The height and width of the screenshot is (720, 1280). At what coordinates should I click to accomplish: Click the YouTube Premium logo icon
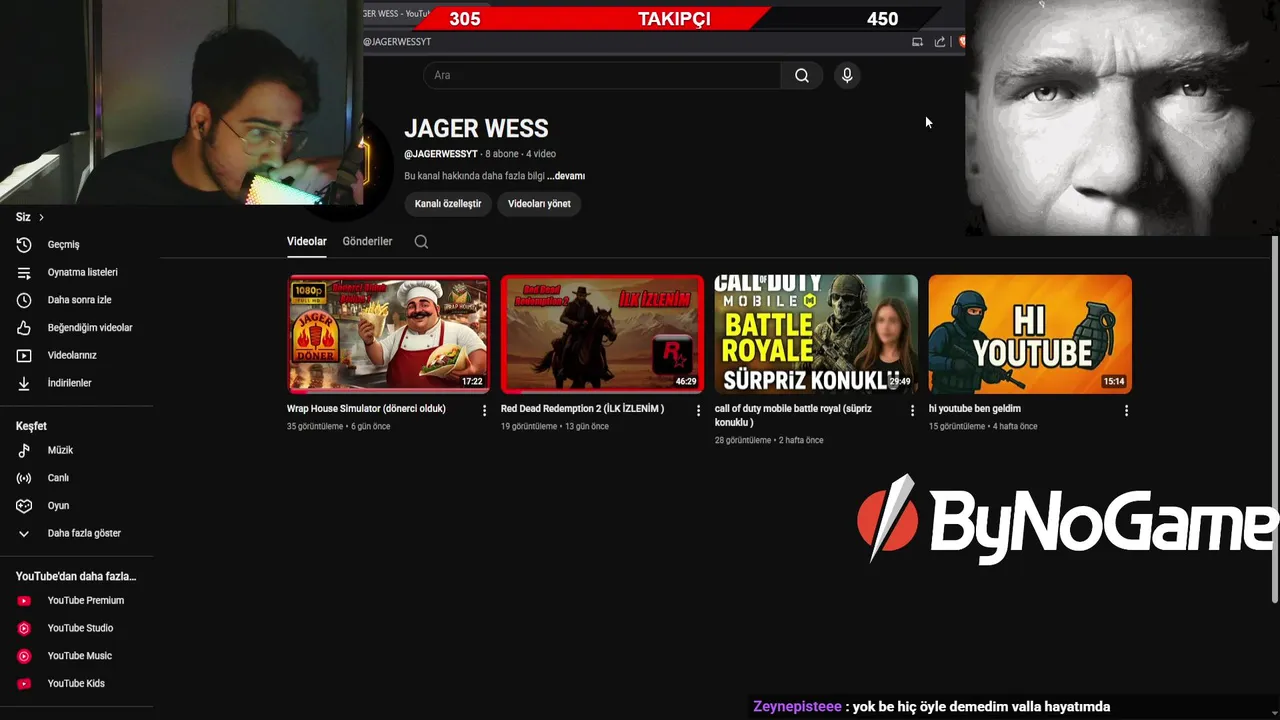coord(24,600)
